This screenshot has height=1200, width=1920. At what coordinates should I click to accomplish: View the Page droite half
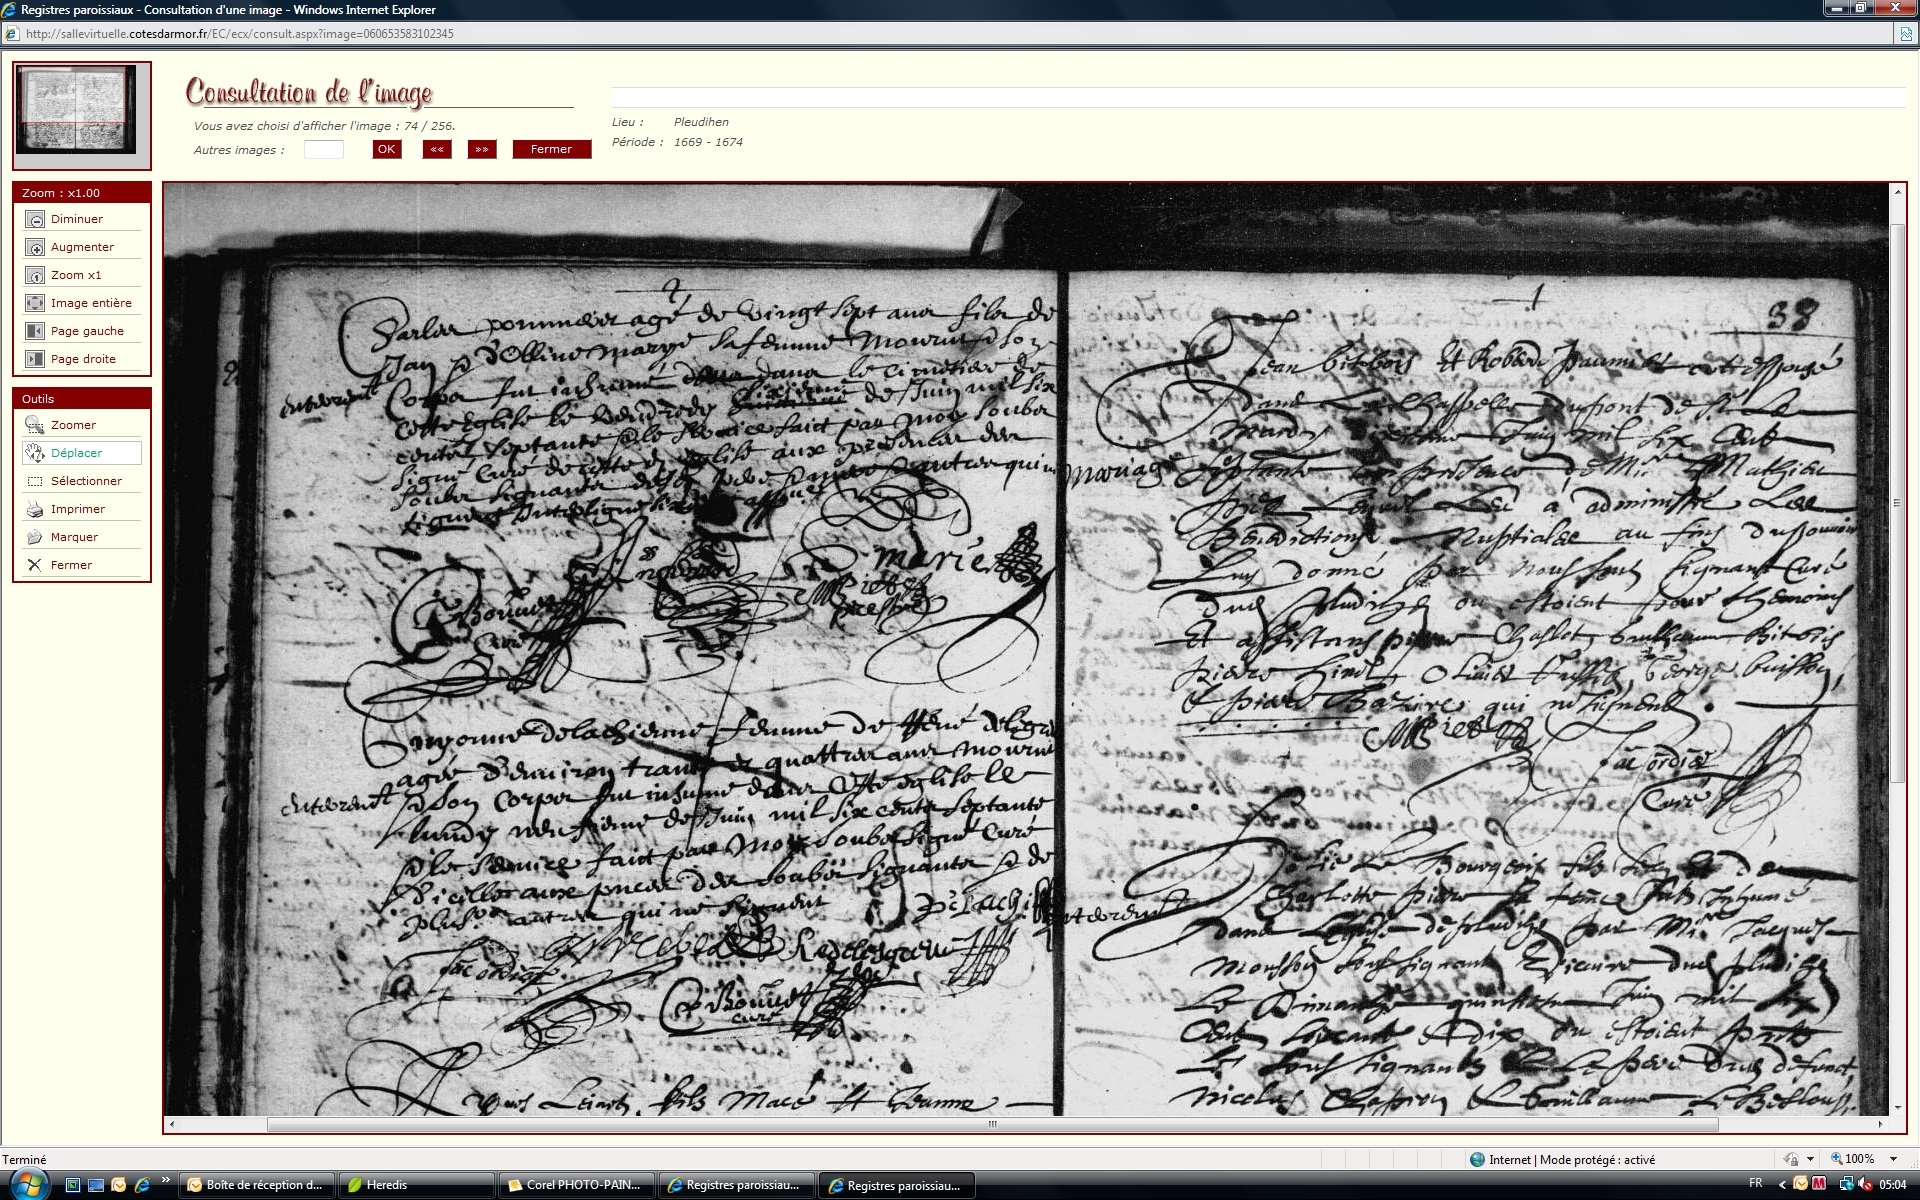[35, 360]
